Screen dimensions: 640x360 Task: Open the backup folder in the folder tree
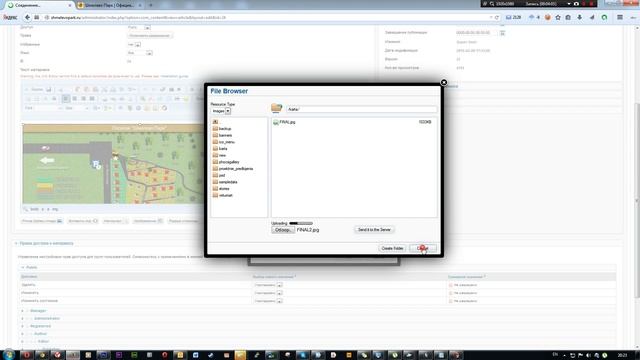point(222,129)
